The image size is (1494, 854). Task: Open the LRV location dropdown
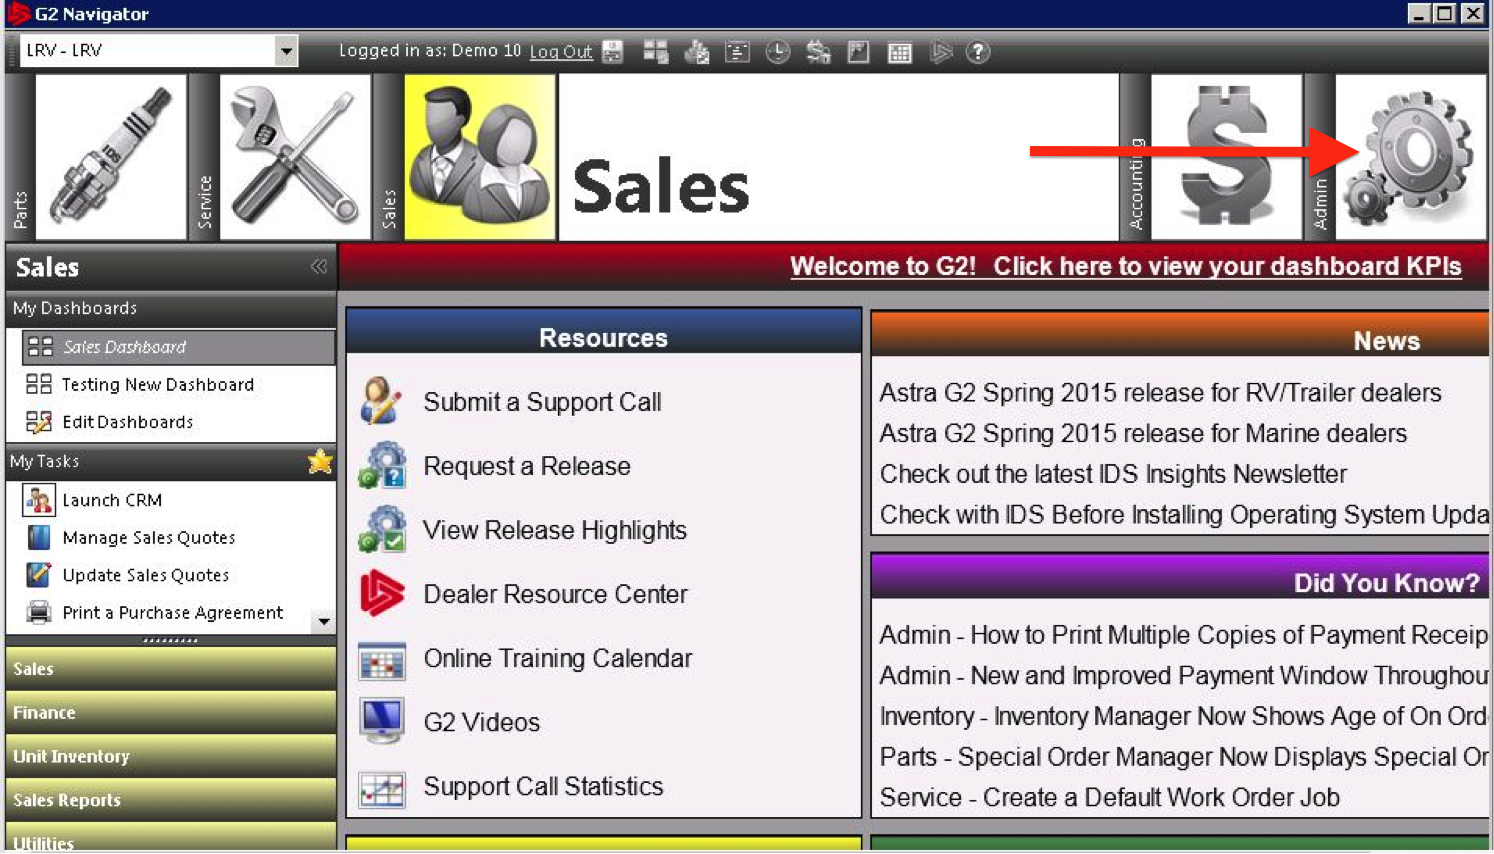pos(286,51)
